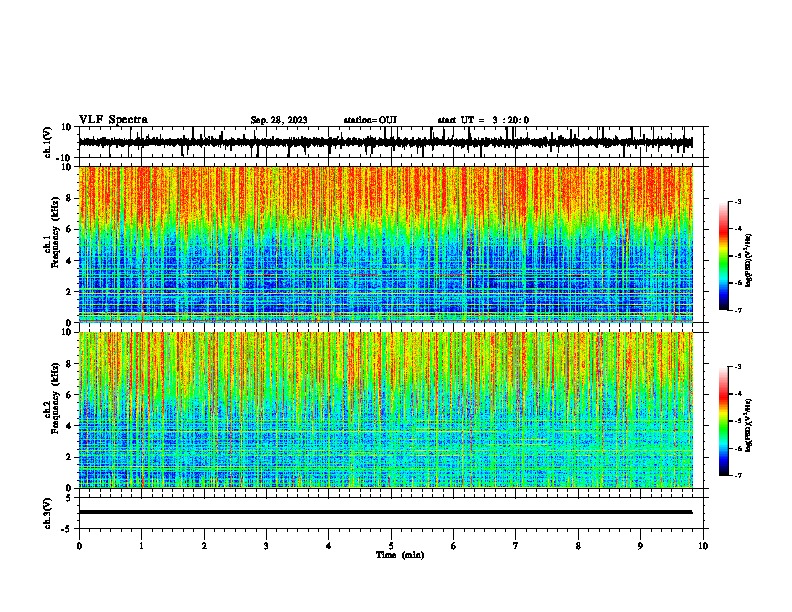Click the 'station=OUJ' label
Screen dimensions: 792x612
(x=370, y=120)
